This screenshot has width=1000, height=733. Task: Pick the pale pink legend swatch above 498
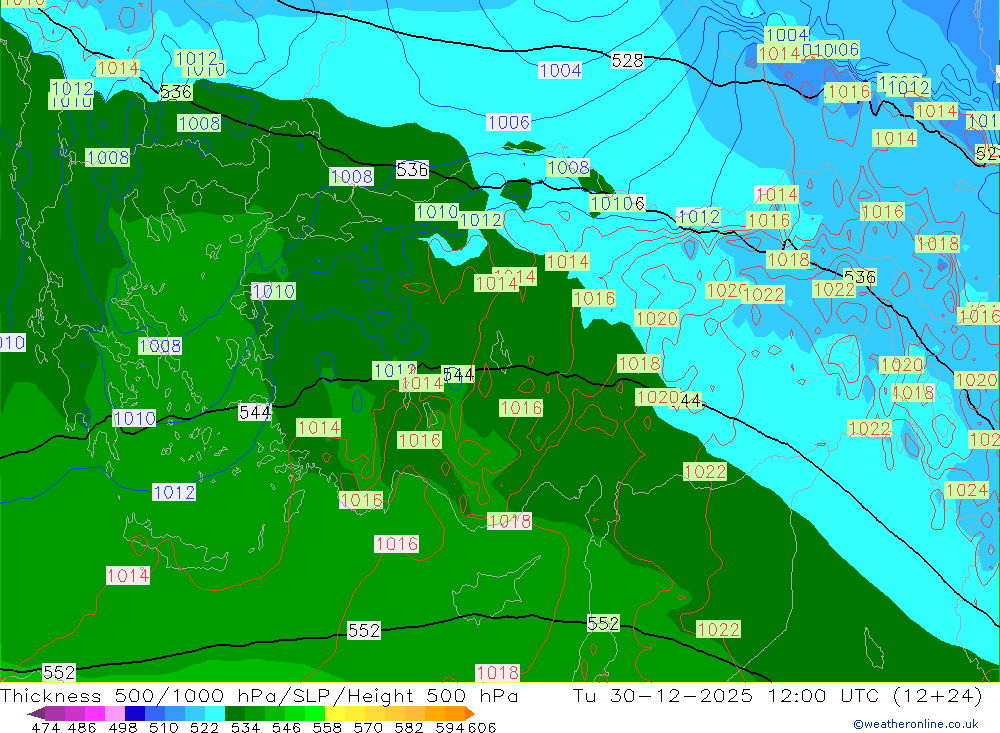point(115,713)
